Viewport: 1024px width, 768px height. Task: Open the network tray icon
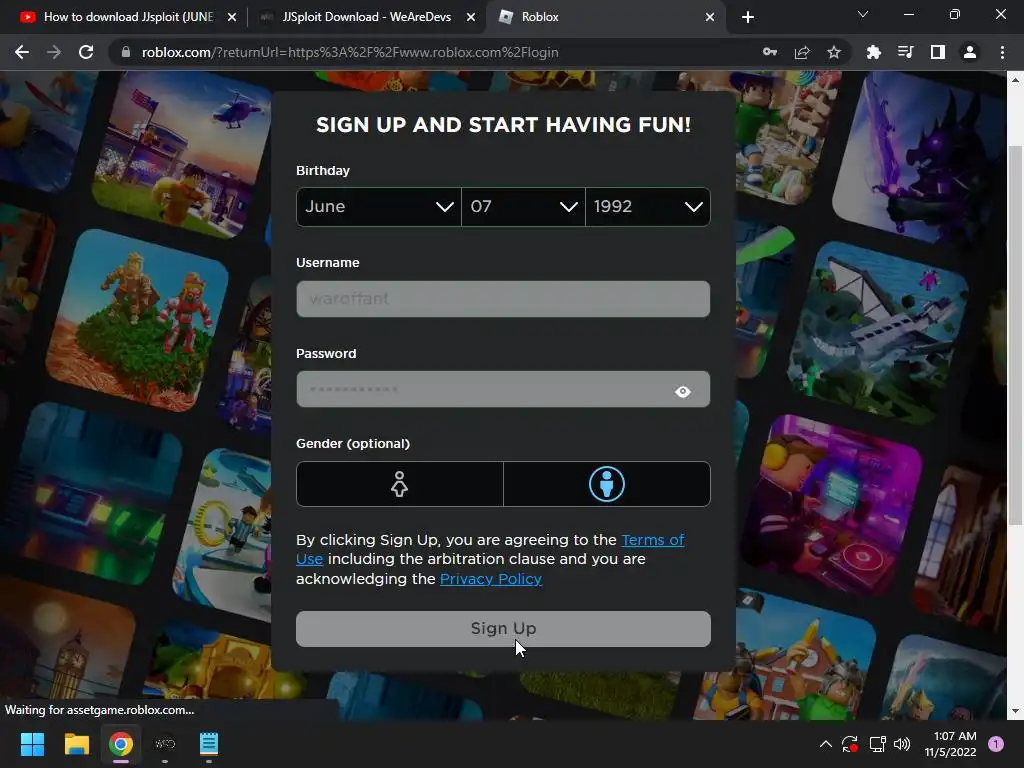(x=877, y=744)
